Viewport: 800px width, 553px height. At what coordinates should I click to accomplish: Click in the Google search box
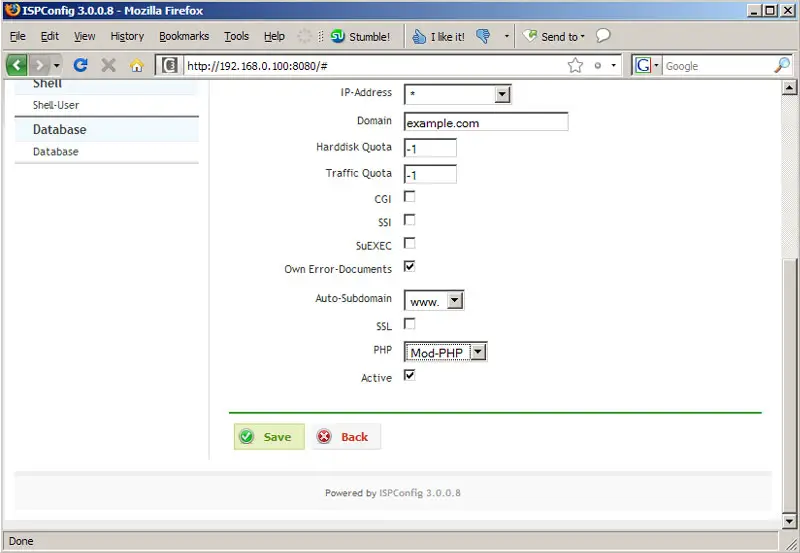click(718, 66)
